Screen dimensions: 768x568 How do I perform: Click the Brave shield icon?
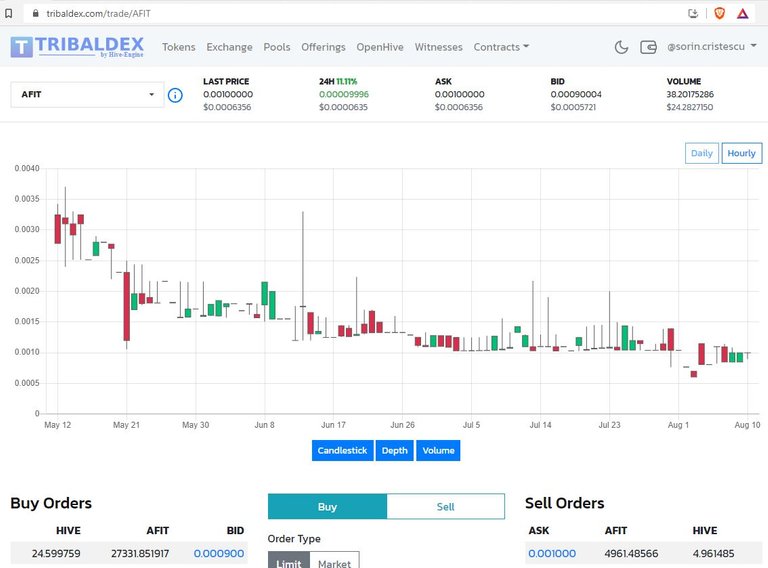[720, 14]
